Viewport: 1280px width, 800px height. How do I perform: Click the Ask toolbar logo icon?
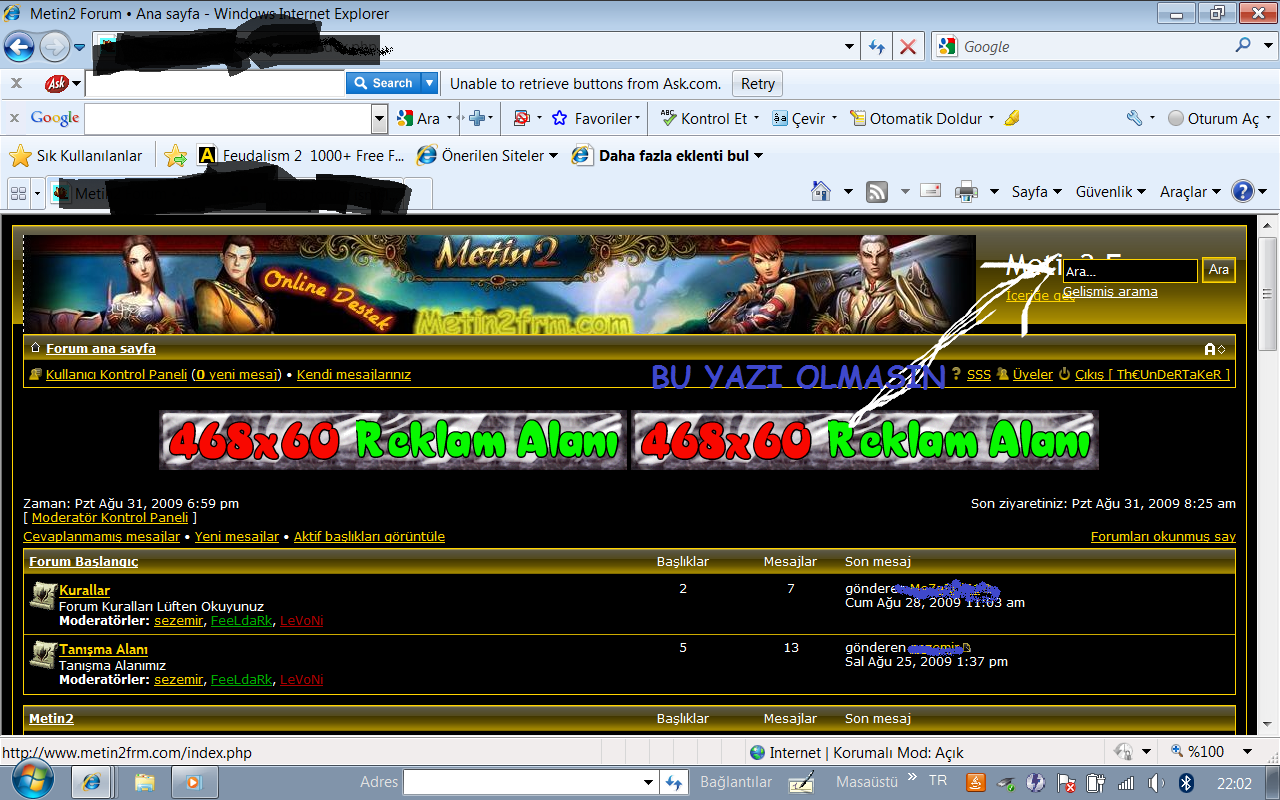coord(57,84)
